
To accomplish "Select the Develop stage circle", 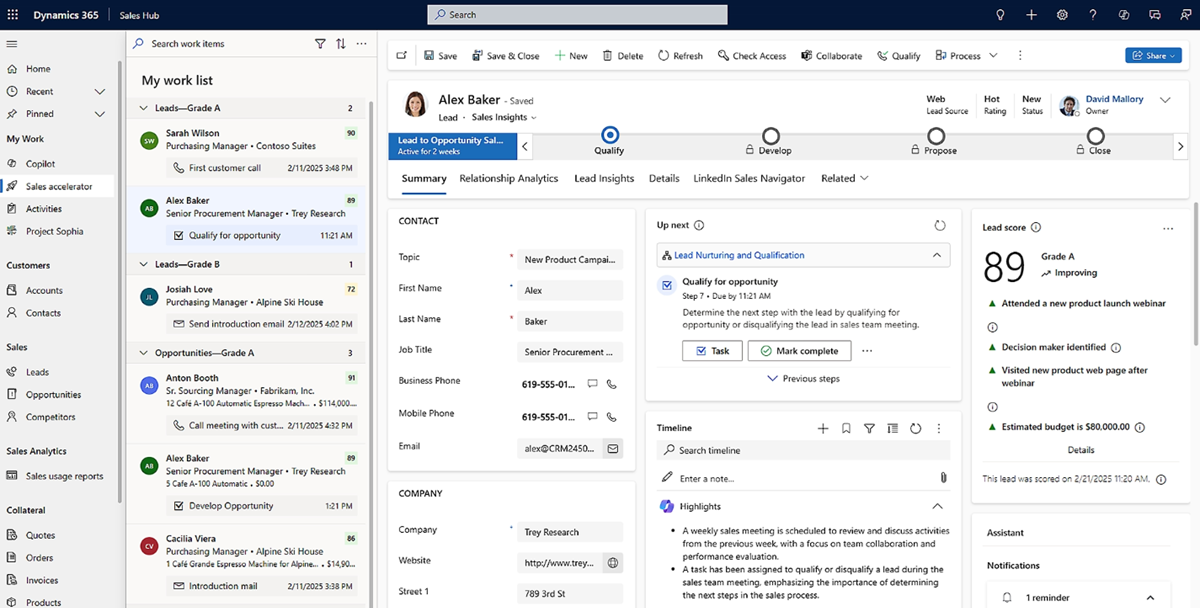I will [770, 135].
